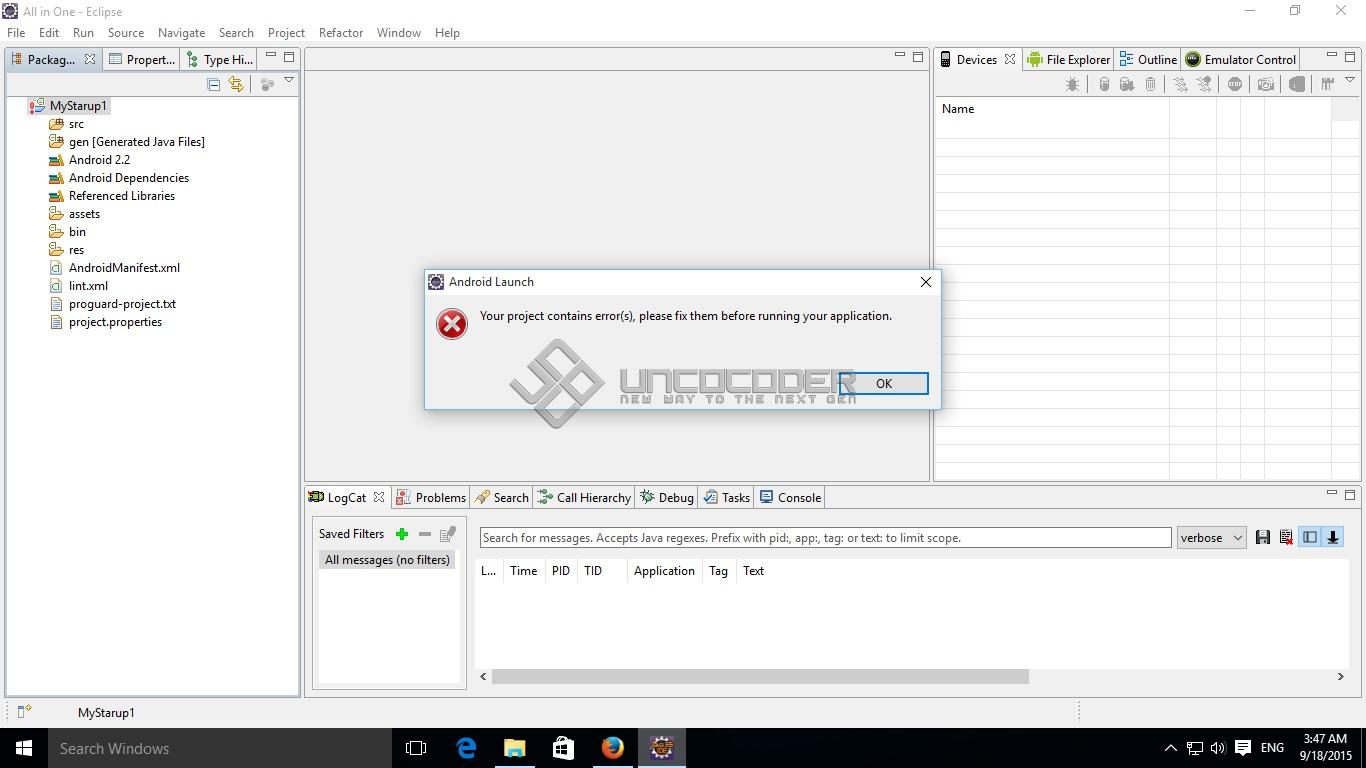
Task: Click the LogCat horizontal scrollbar thumb
Action: (x=760, y=677)
